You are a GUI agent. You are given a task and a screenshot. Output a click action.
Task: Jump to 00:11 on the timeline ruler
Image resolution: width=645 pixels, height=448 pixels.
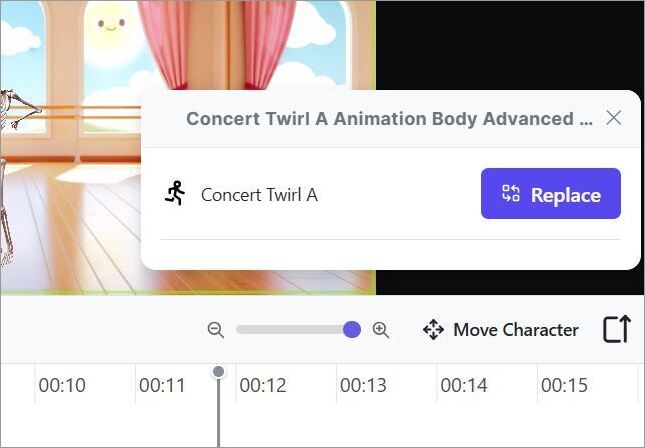click(x=162, y=385)
